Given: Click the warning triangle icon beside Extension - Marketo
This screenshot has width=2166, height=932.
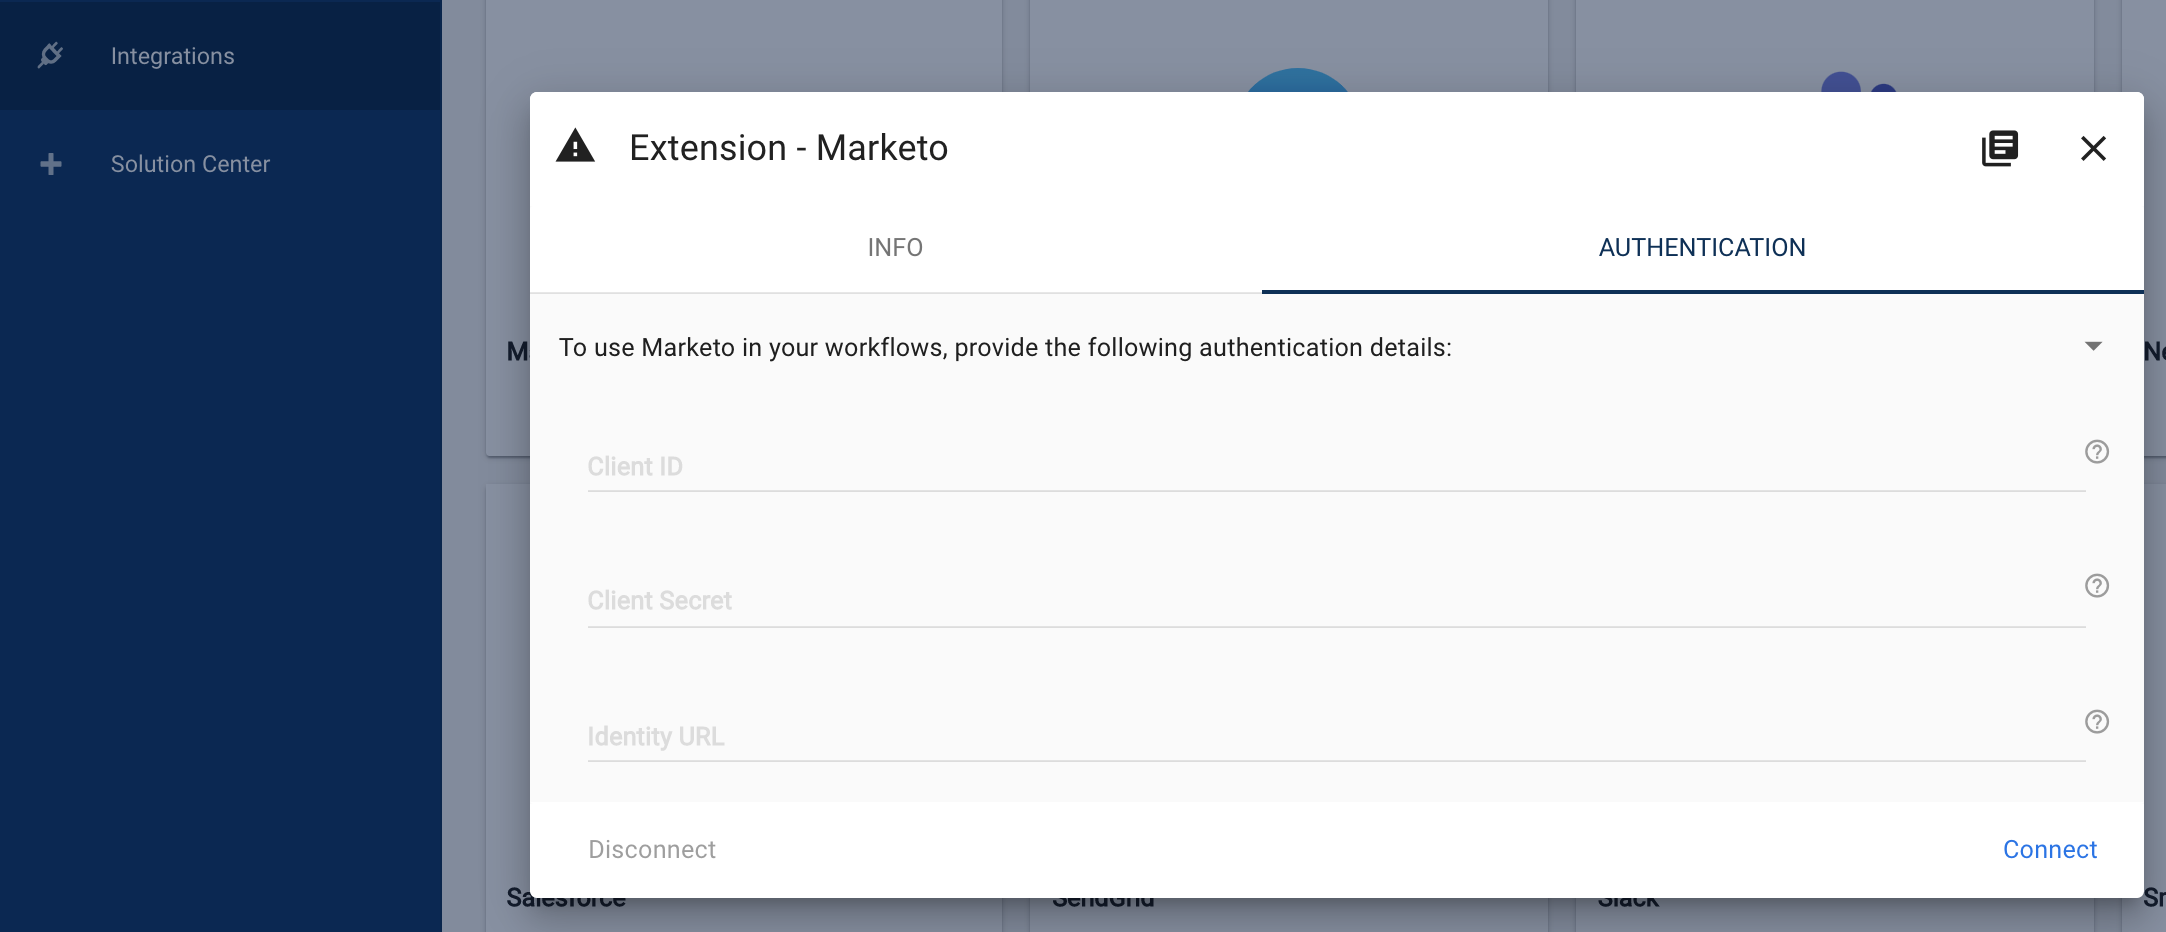Looking at the screenshot, I should 575,147.
